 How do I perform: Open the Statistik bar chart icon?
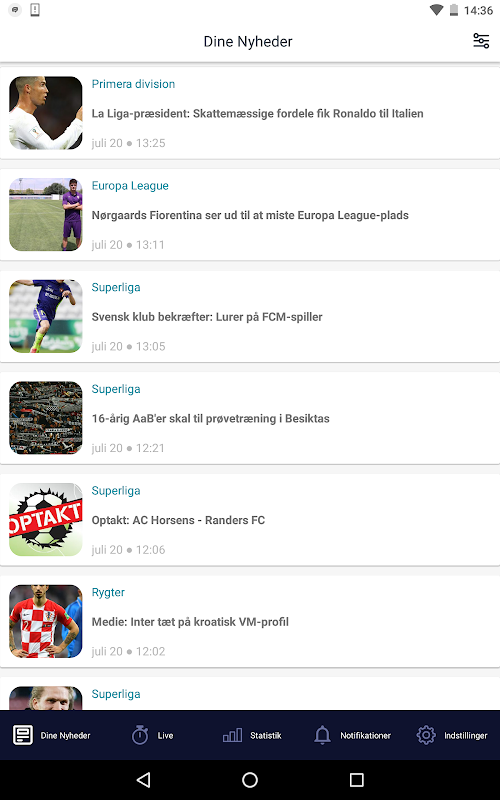232,735
